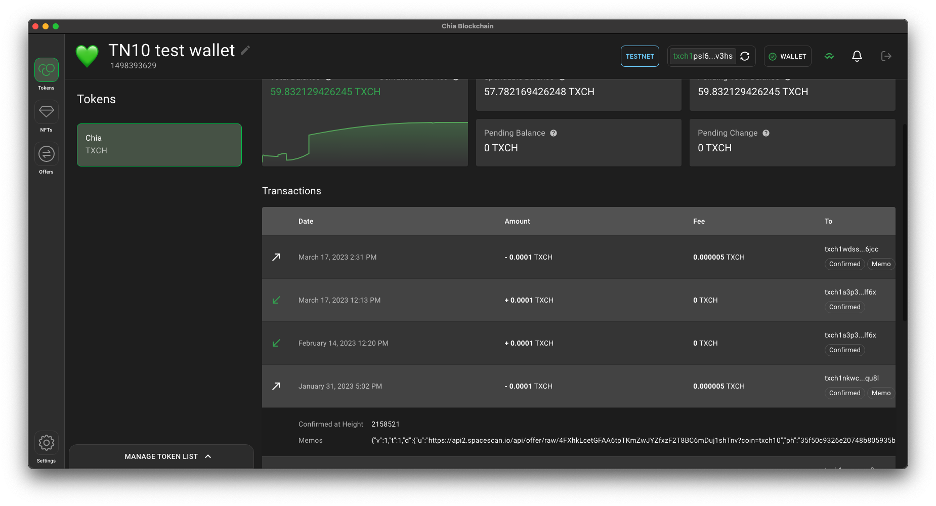Screen dimensions: 936x506
Task: Click wallet fingerprint 1498393629
Action: 133,66
